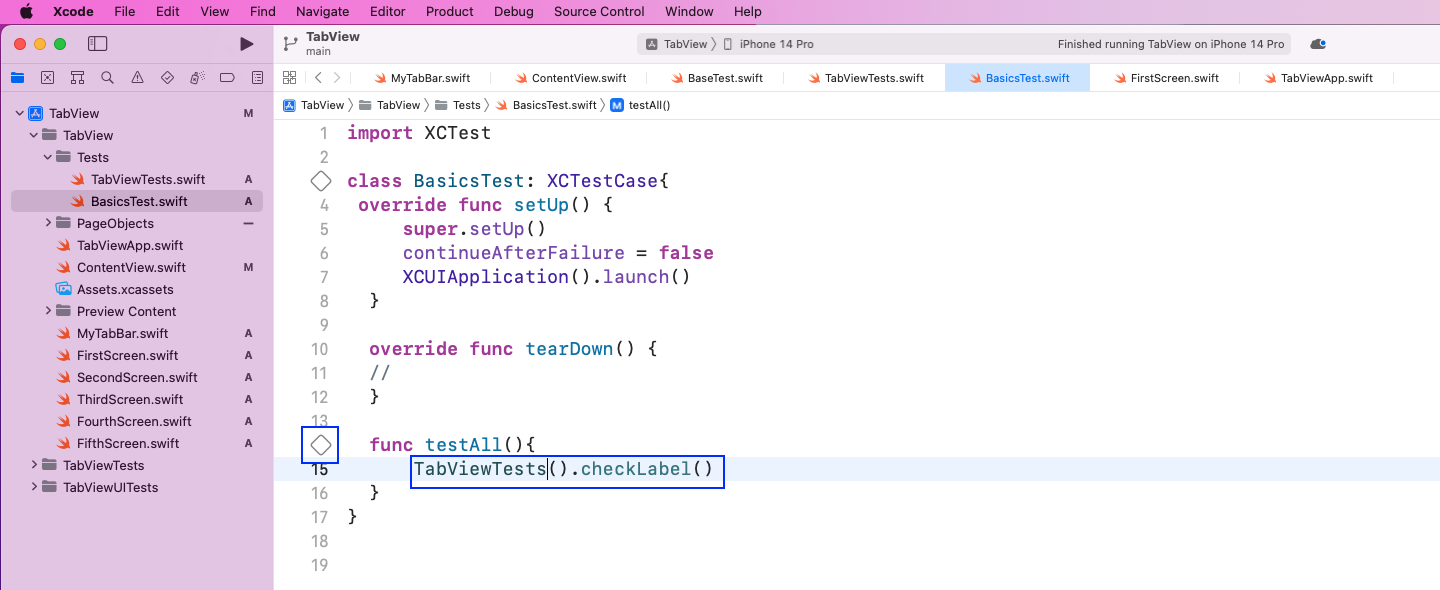Select BasicsTest.swift in the navigator
Screen dimensions: 1440x590
[x=137, y=201]
